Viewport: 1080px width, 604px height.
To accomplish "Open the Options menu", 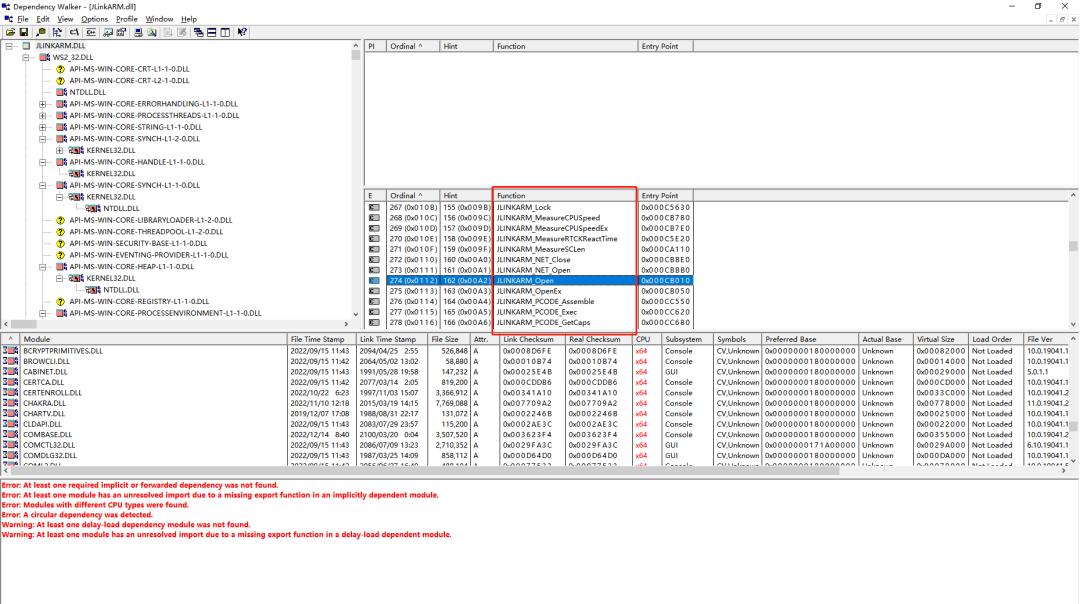I will pos(94,19).
